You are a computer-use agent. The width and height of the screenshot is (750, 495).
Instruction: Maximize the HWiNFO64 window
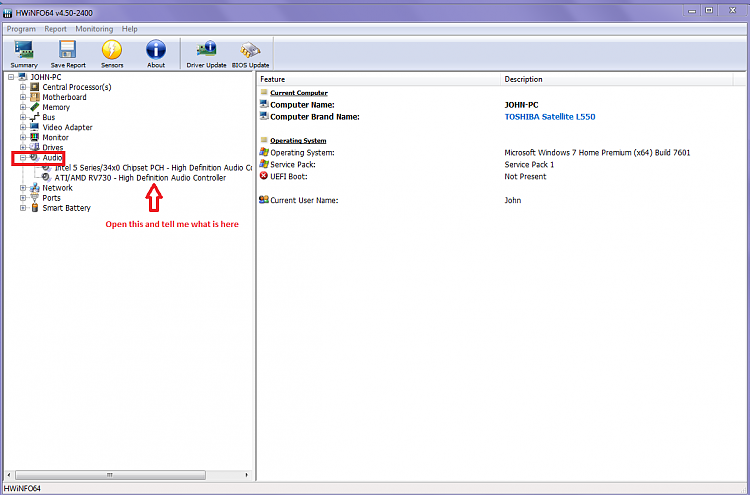[709, 10]
